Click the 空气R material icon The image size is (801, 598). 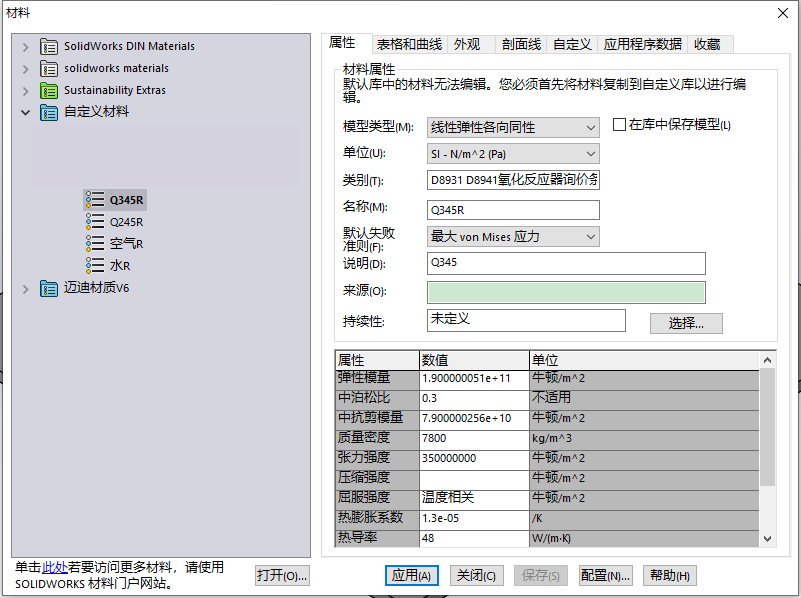pos(95,243)
